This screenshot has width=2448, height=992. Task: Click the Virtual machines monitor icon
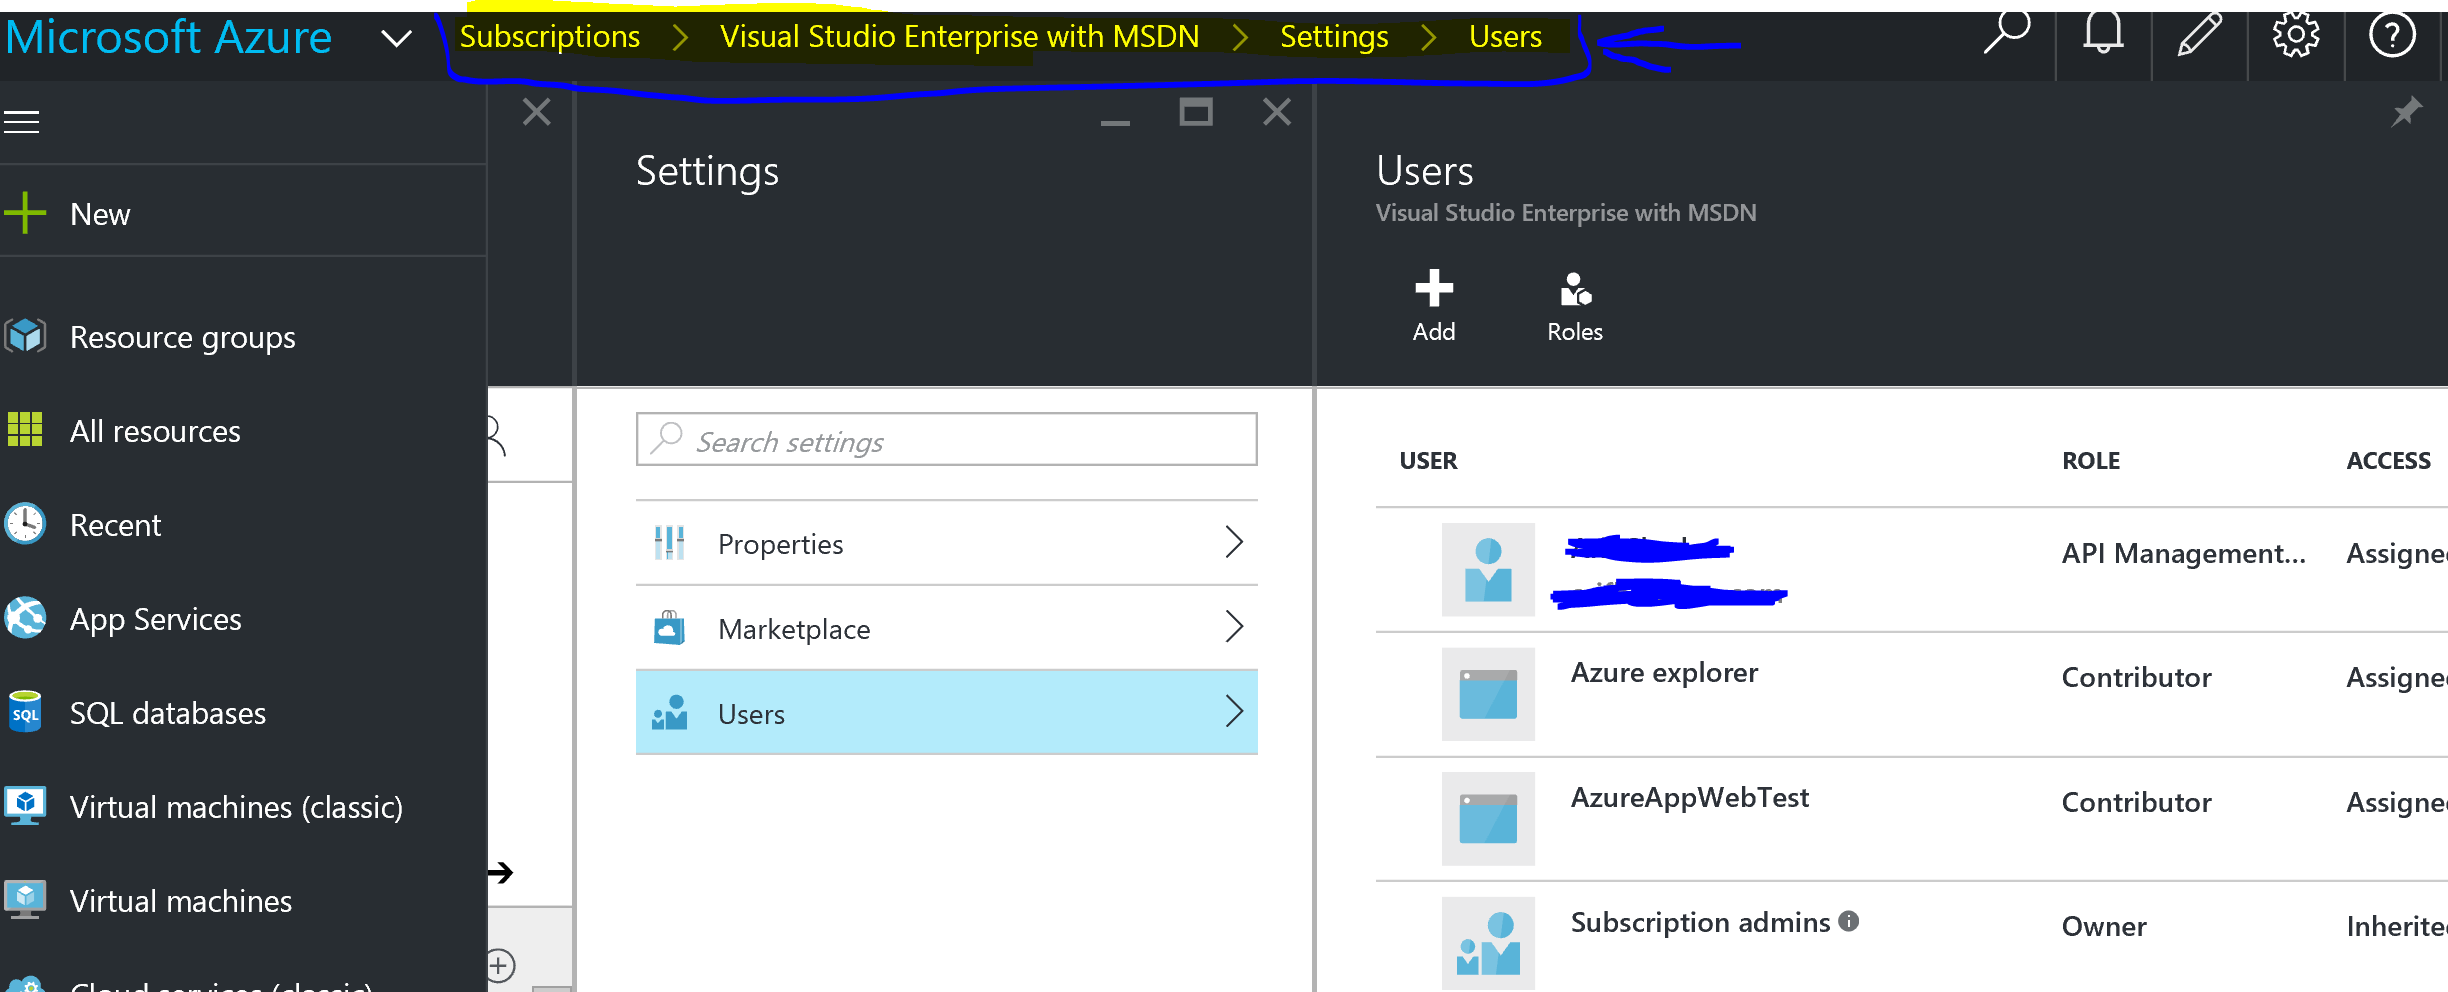tap(25, 900)
